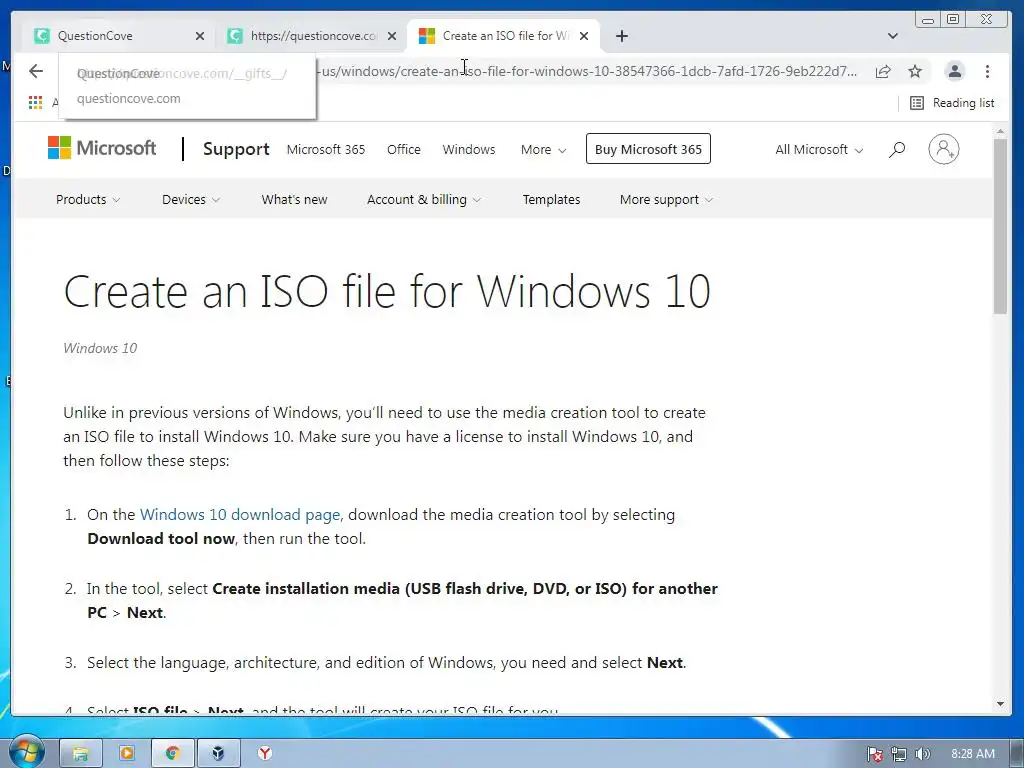The width and height of the screenshot is (1024, 768).
Task: Close the Create an ISO file tab
Action: pos(584,36)
